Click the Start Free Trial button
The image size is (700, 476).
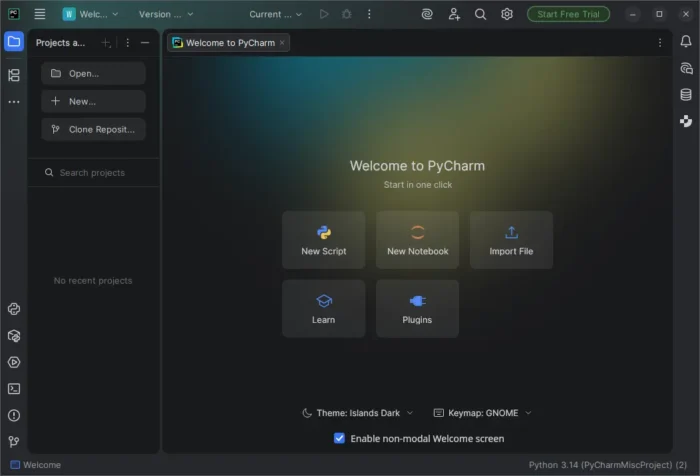click(567, 14)
